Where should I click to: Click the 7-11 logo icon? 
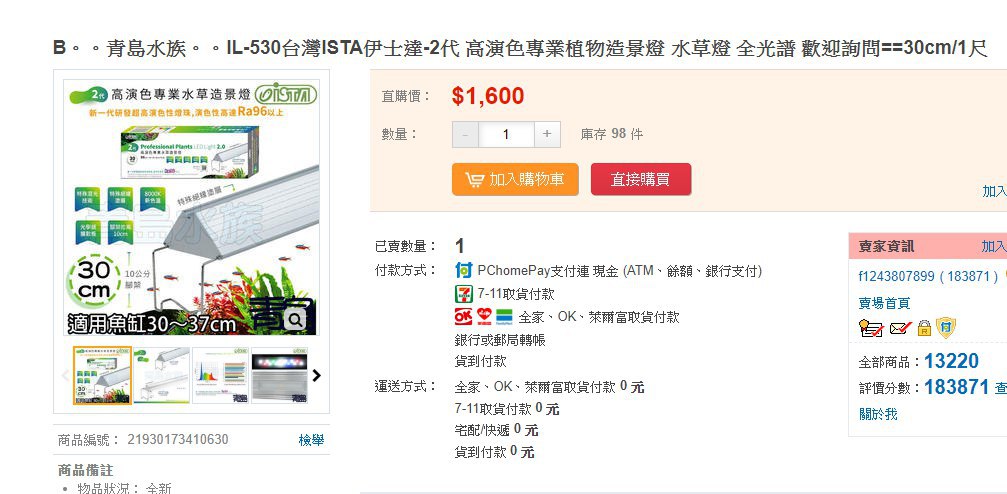[x=463, y=294]
